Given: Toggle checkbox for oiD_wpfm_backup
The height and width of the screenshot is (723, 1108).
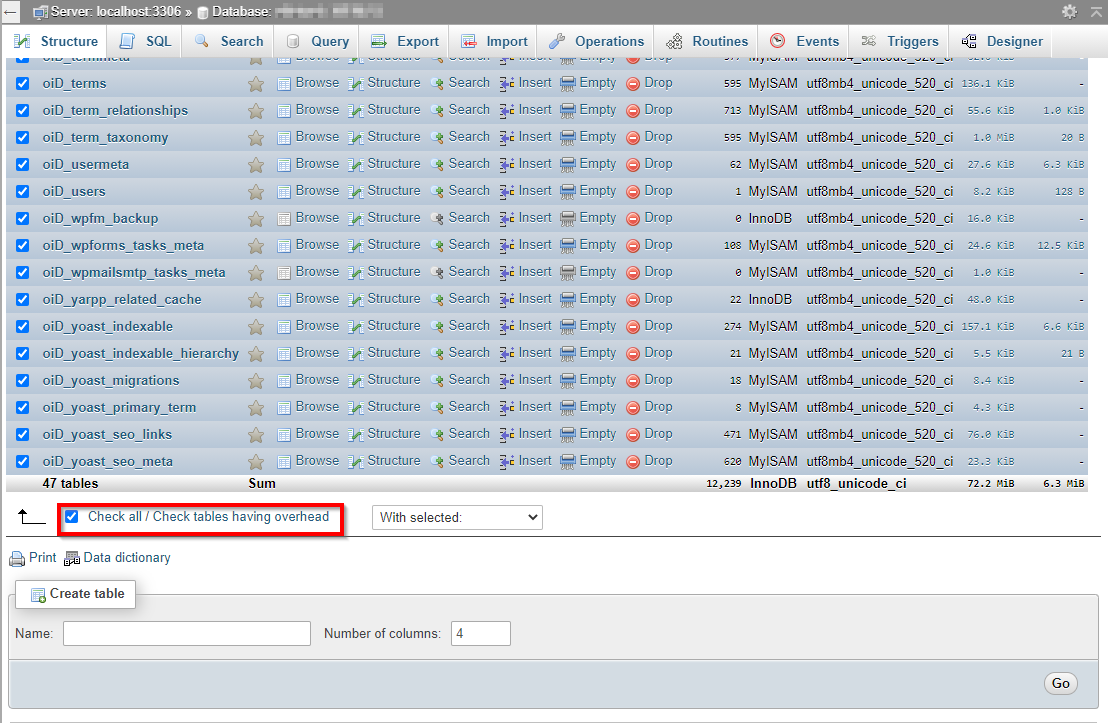Looking at the screenshot, I should pos(23,218).
